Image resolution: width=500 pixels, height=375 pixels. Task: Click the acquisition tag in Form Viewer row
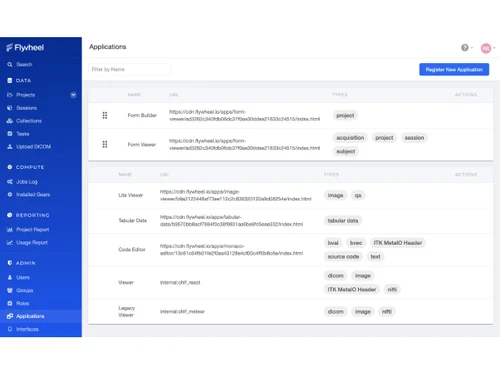point(350,138)
